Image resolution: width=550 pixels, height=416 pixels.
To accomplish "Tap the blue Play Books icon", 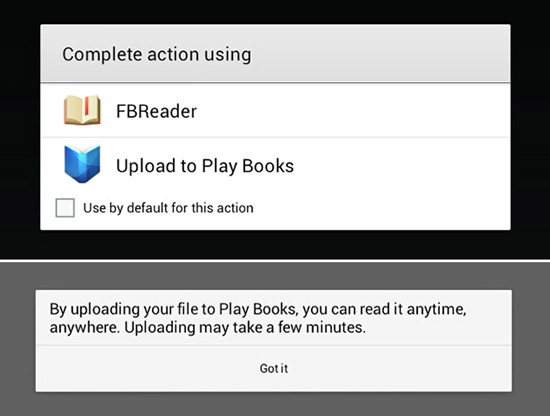I will [82, 164].
